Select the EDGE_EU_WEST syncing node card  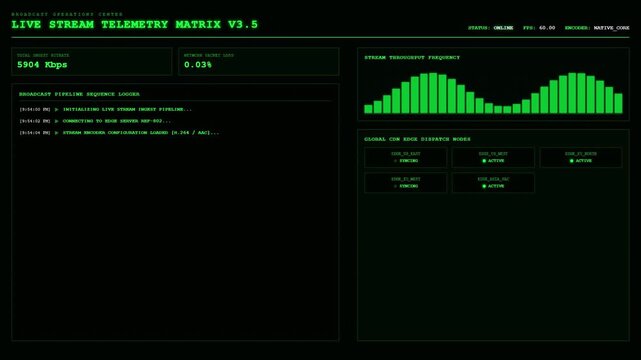406,183
